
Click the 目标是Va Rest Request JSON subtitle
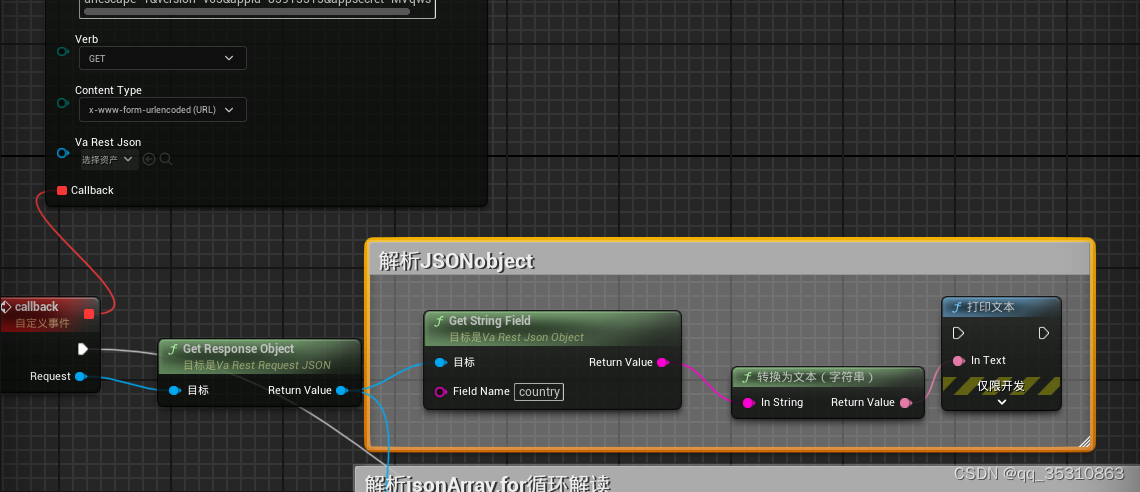257,366
